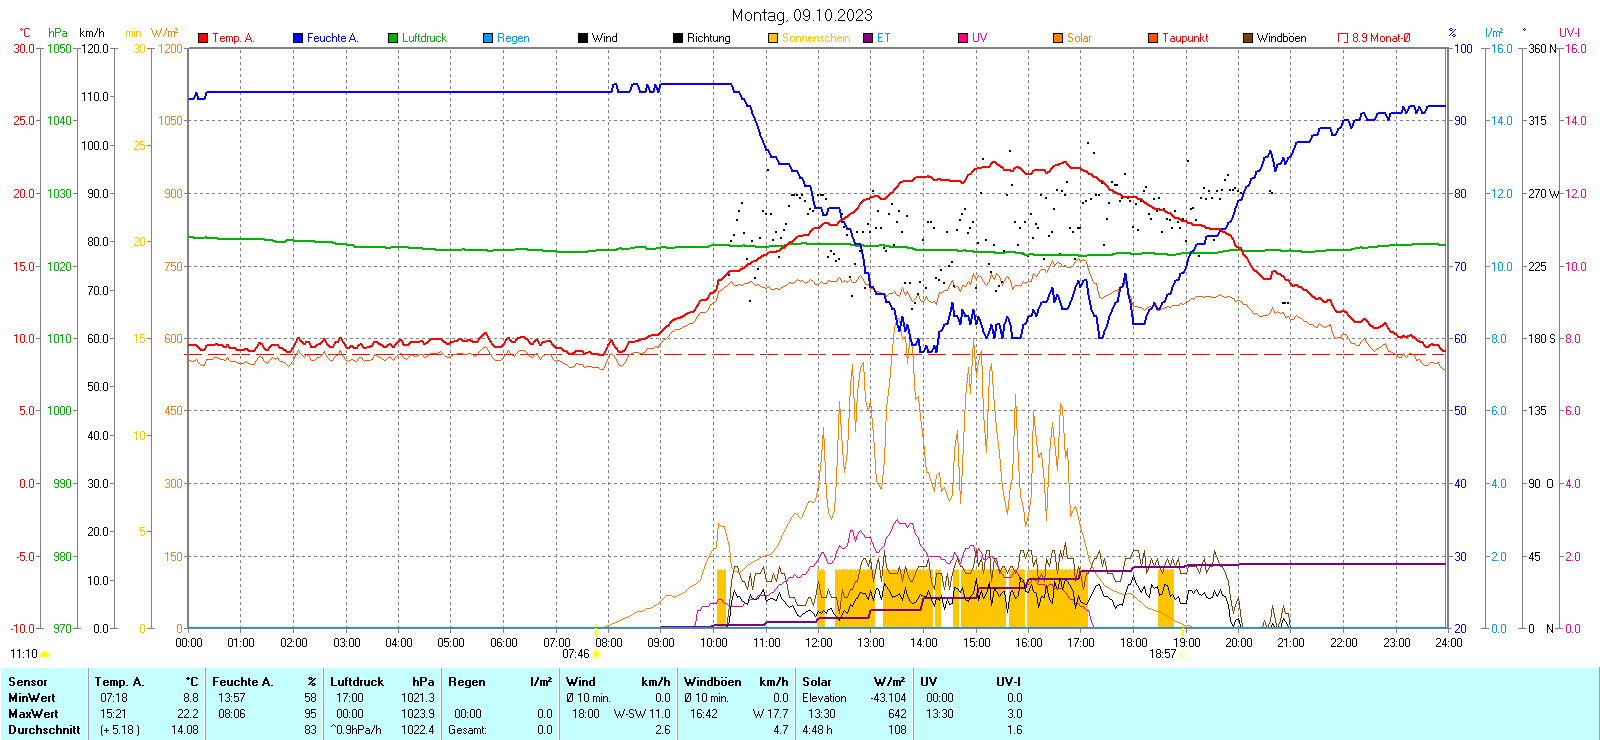Screen dimensions: 1600x740
Task: Click the red Temp. A. legend square
Action: 203,38
